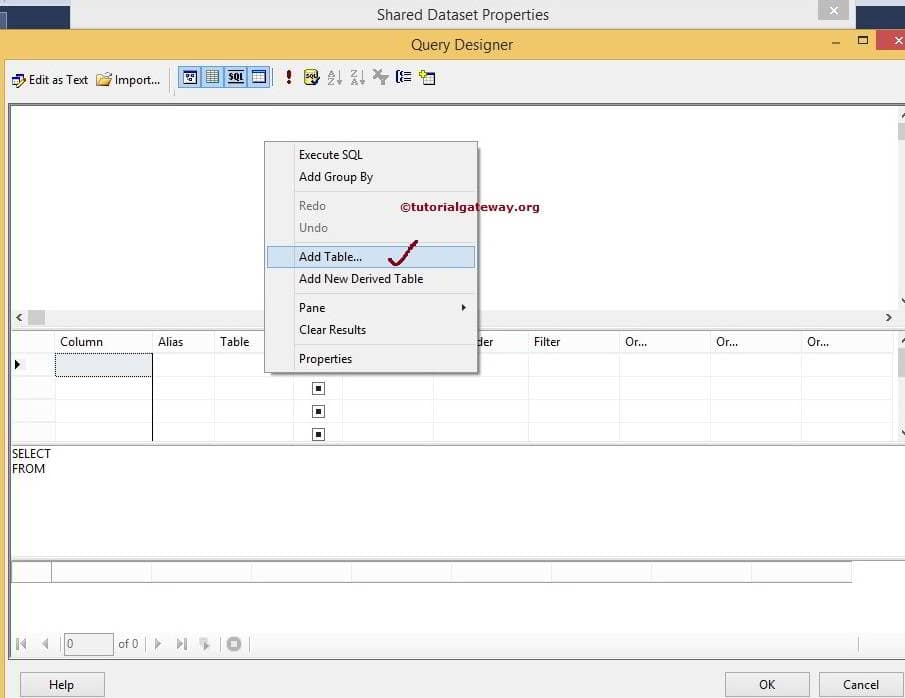
Task: Click the Alias column header
Action: coord(184,342)
